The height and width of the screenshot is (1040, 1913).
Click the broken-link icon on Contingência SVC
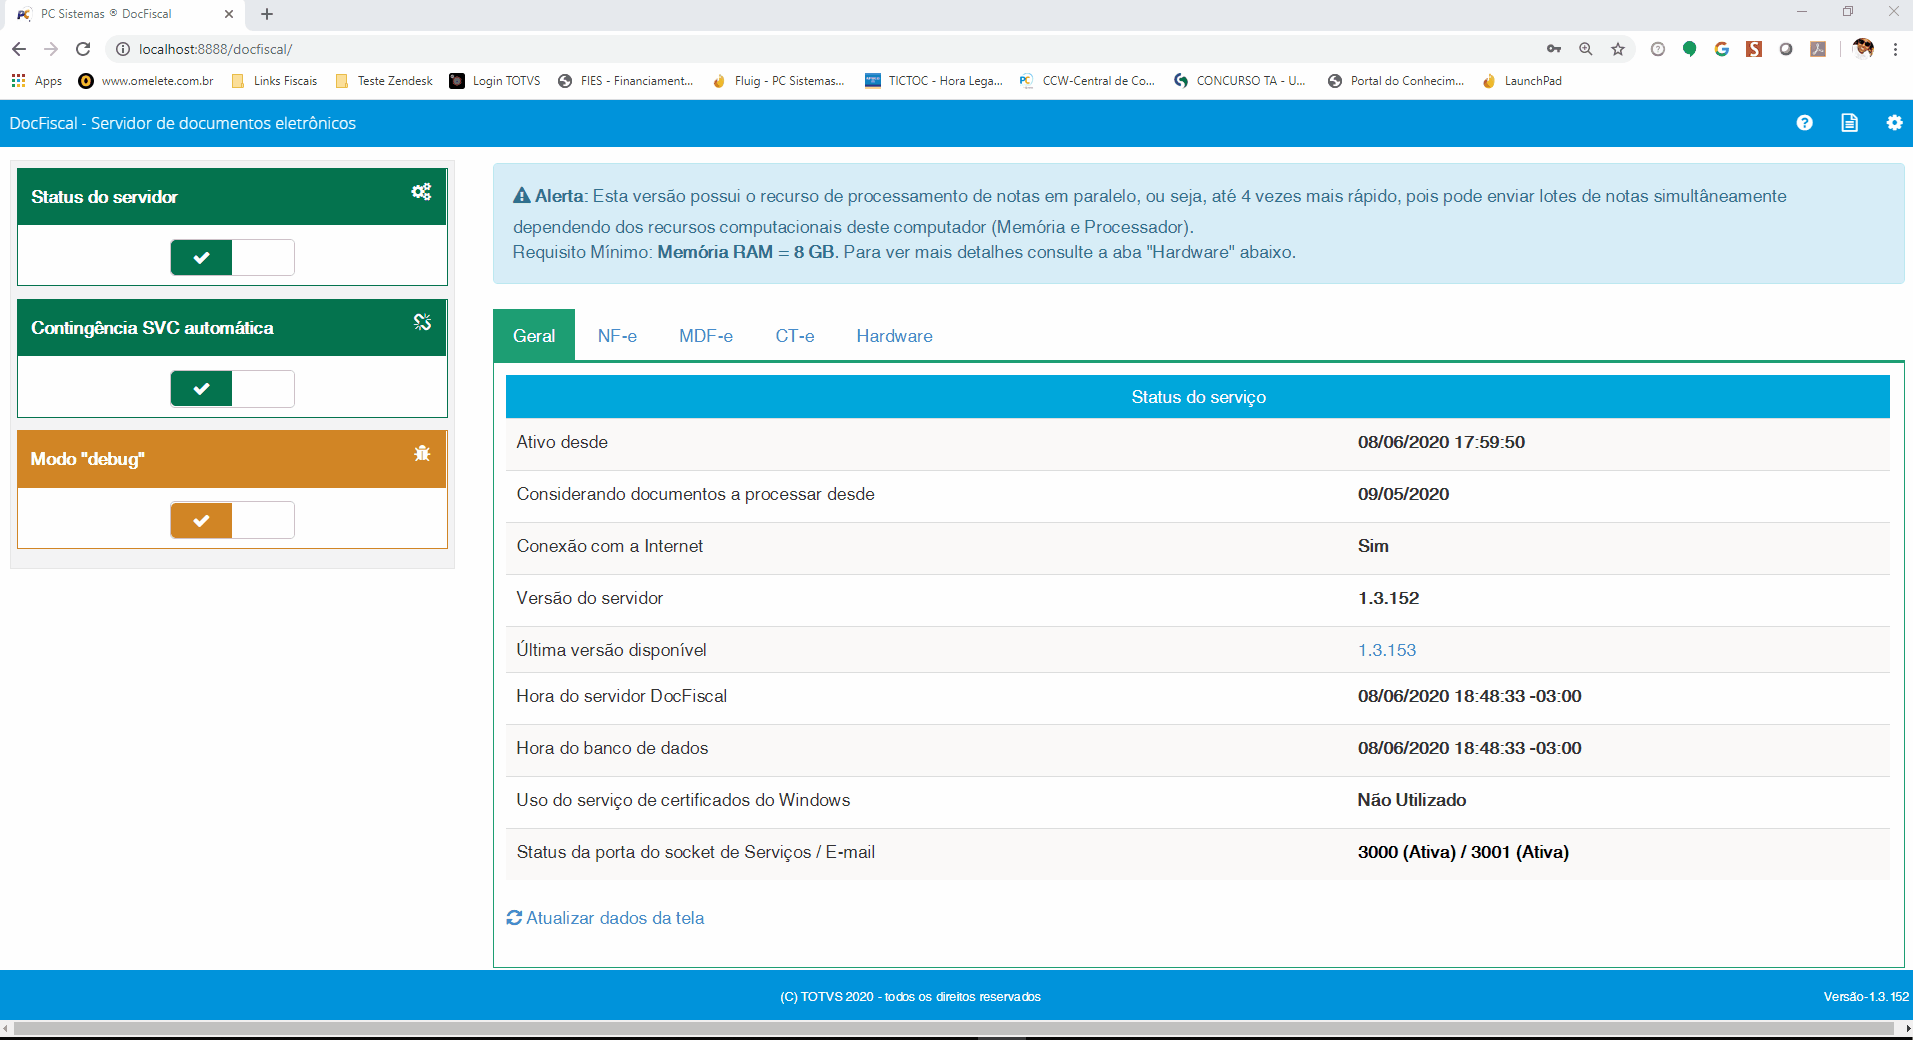(422, 322)
